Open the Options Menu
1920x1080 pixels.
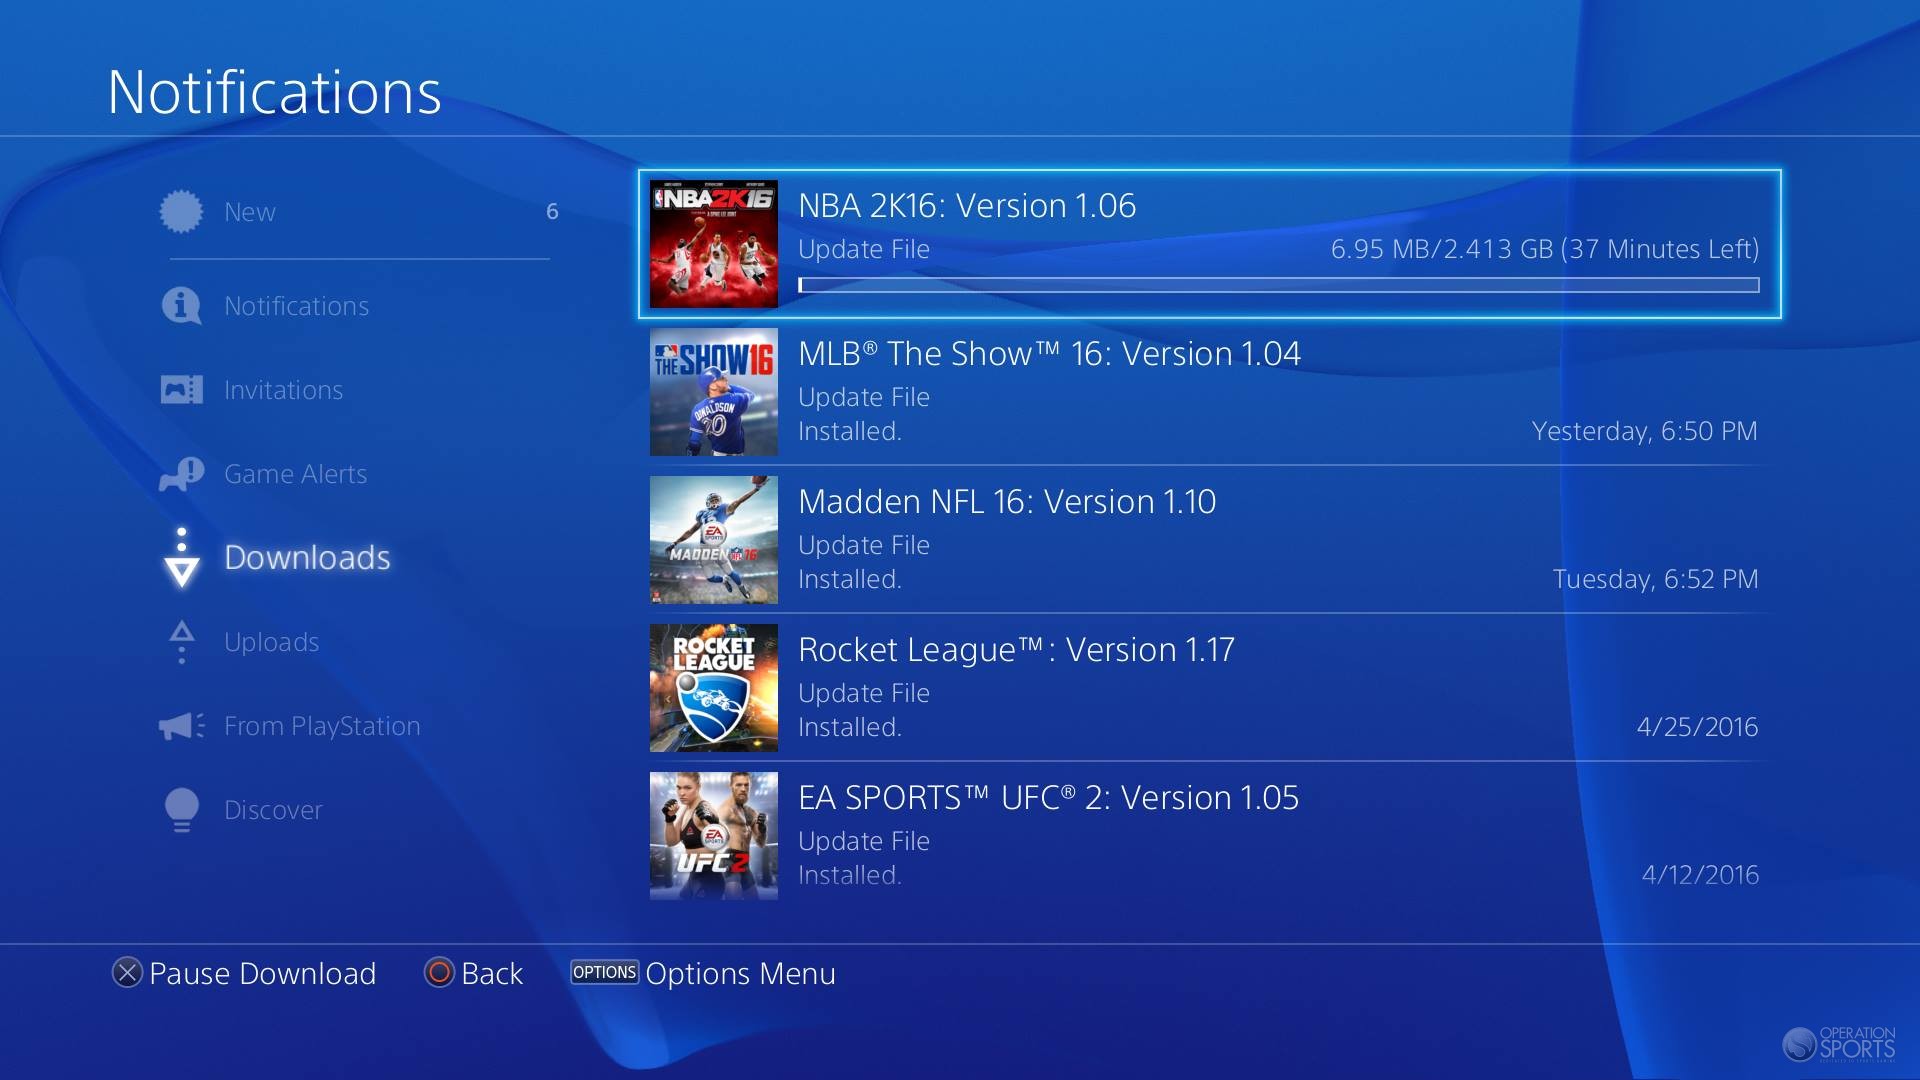703,973
